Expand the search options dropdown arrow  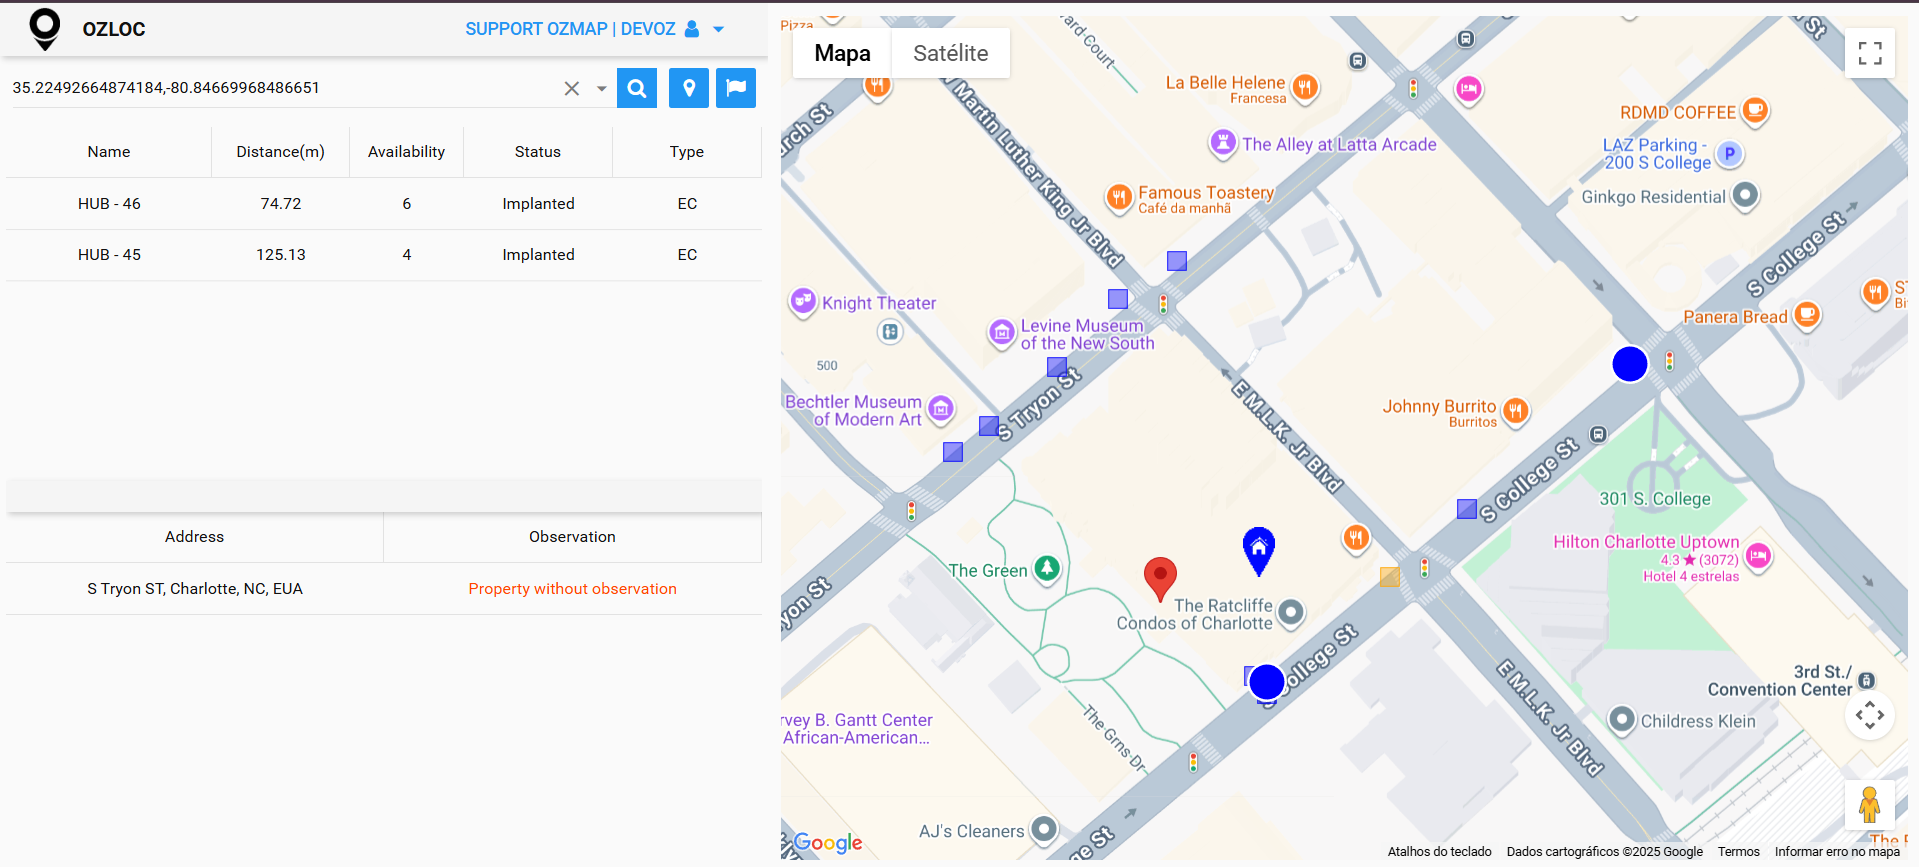click(x=601, y=88)
